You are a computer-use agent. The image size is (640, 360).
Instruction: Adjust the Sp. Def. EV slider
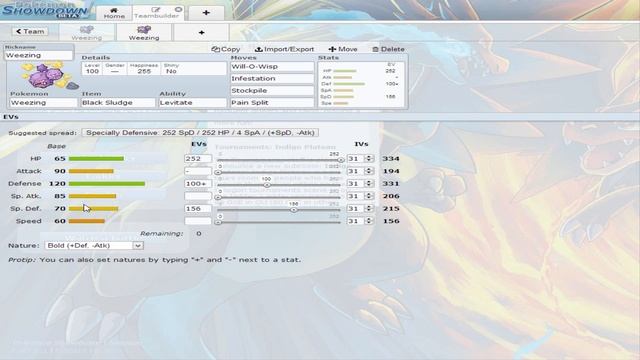280,210
